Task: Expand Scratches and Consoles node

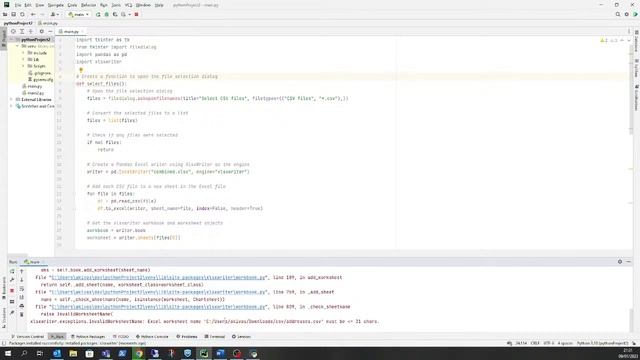Action: (x=11, y=106)
